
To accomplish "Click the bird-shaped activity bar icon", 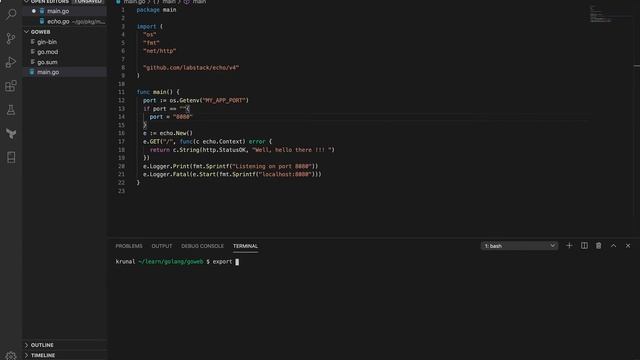I will click(x=11, y=133).
